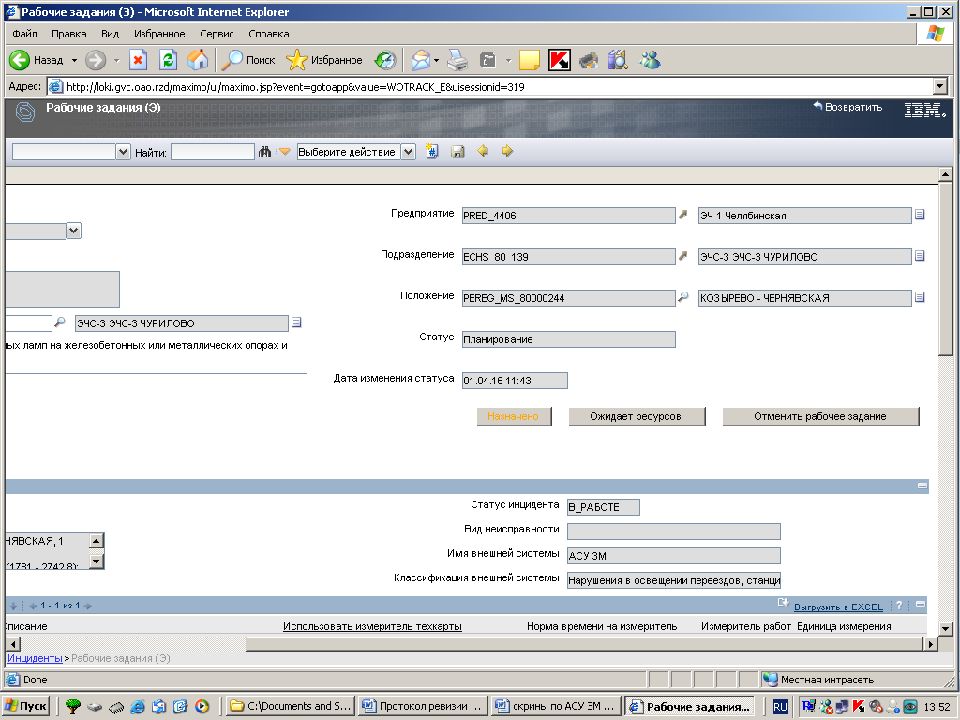
Task: Open the Сервис menu
Action: [x=217, y=34]
